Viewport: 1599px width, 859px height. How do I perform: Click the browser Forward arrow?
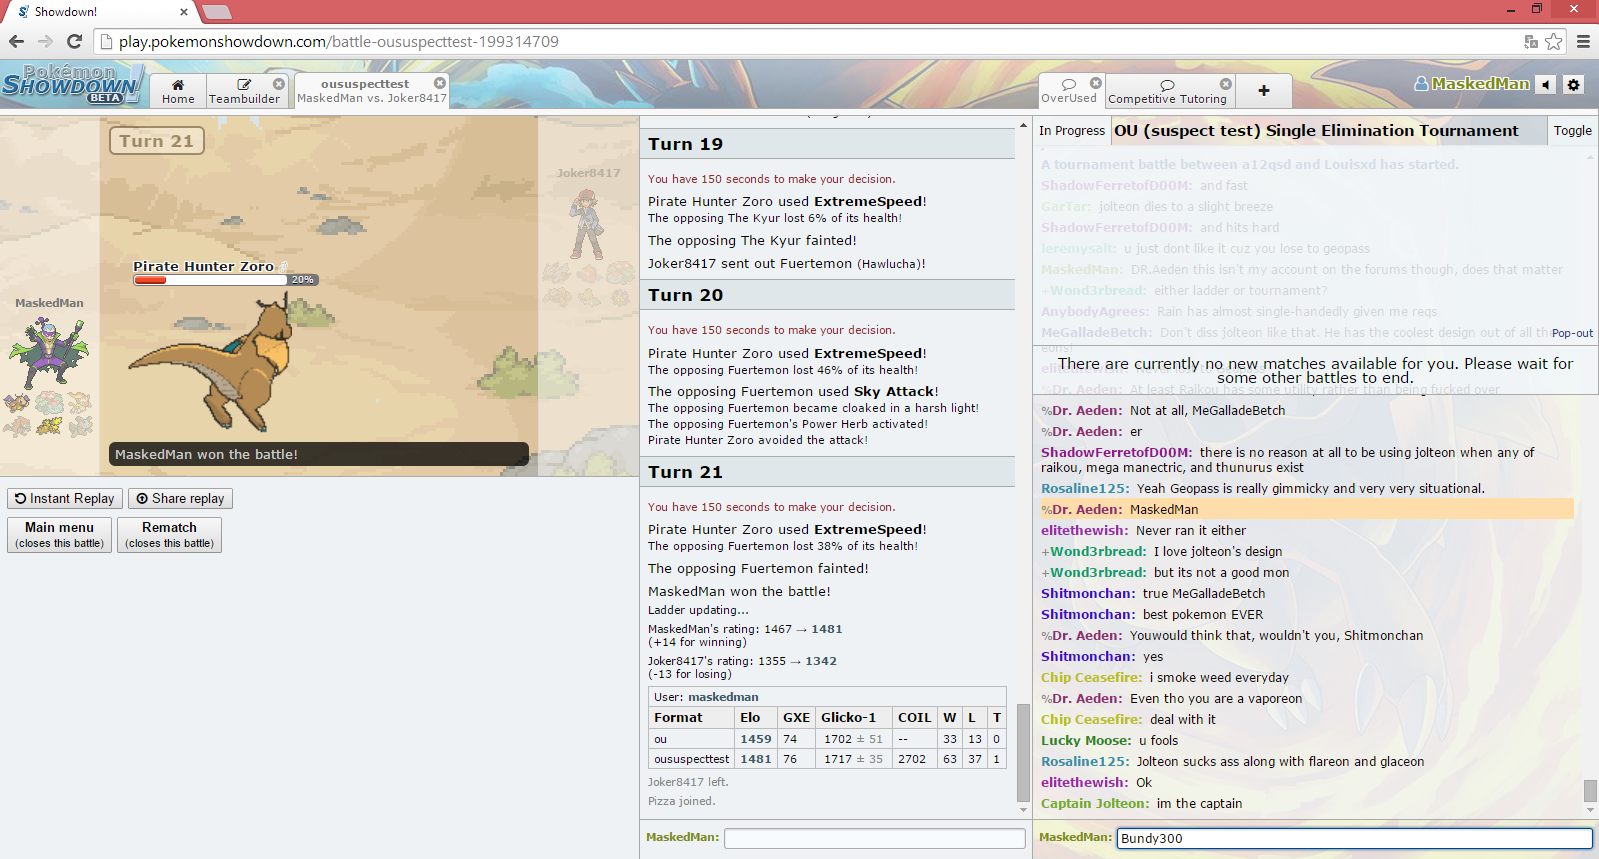tap(45, 41)
